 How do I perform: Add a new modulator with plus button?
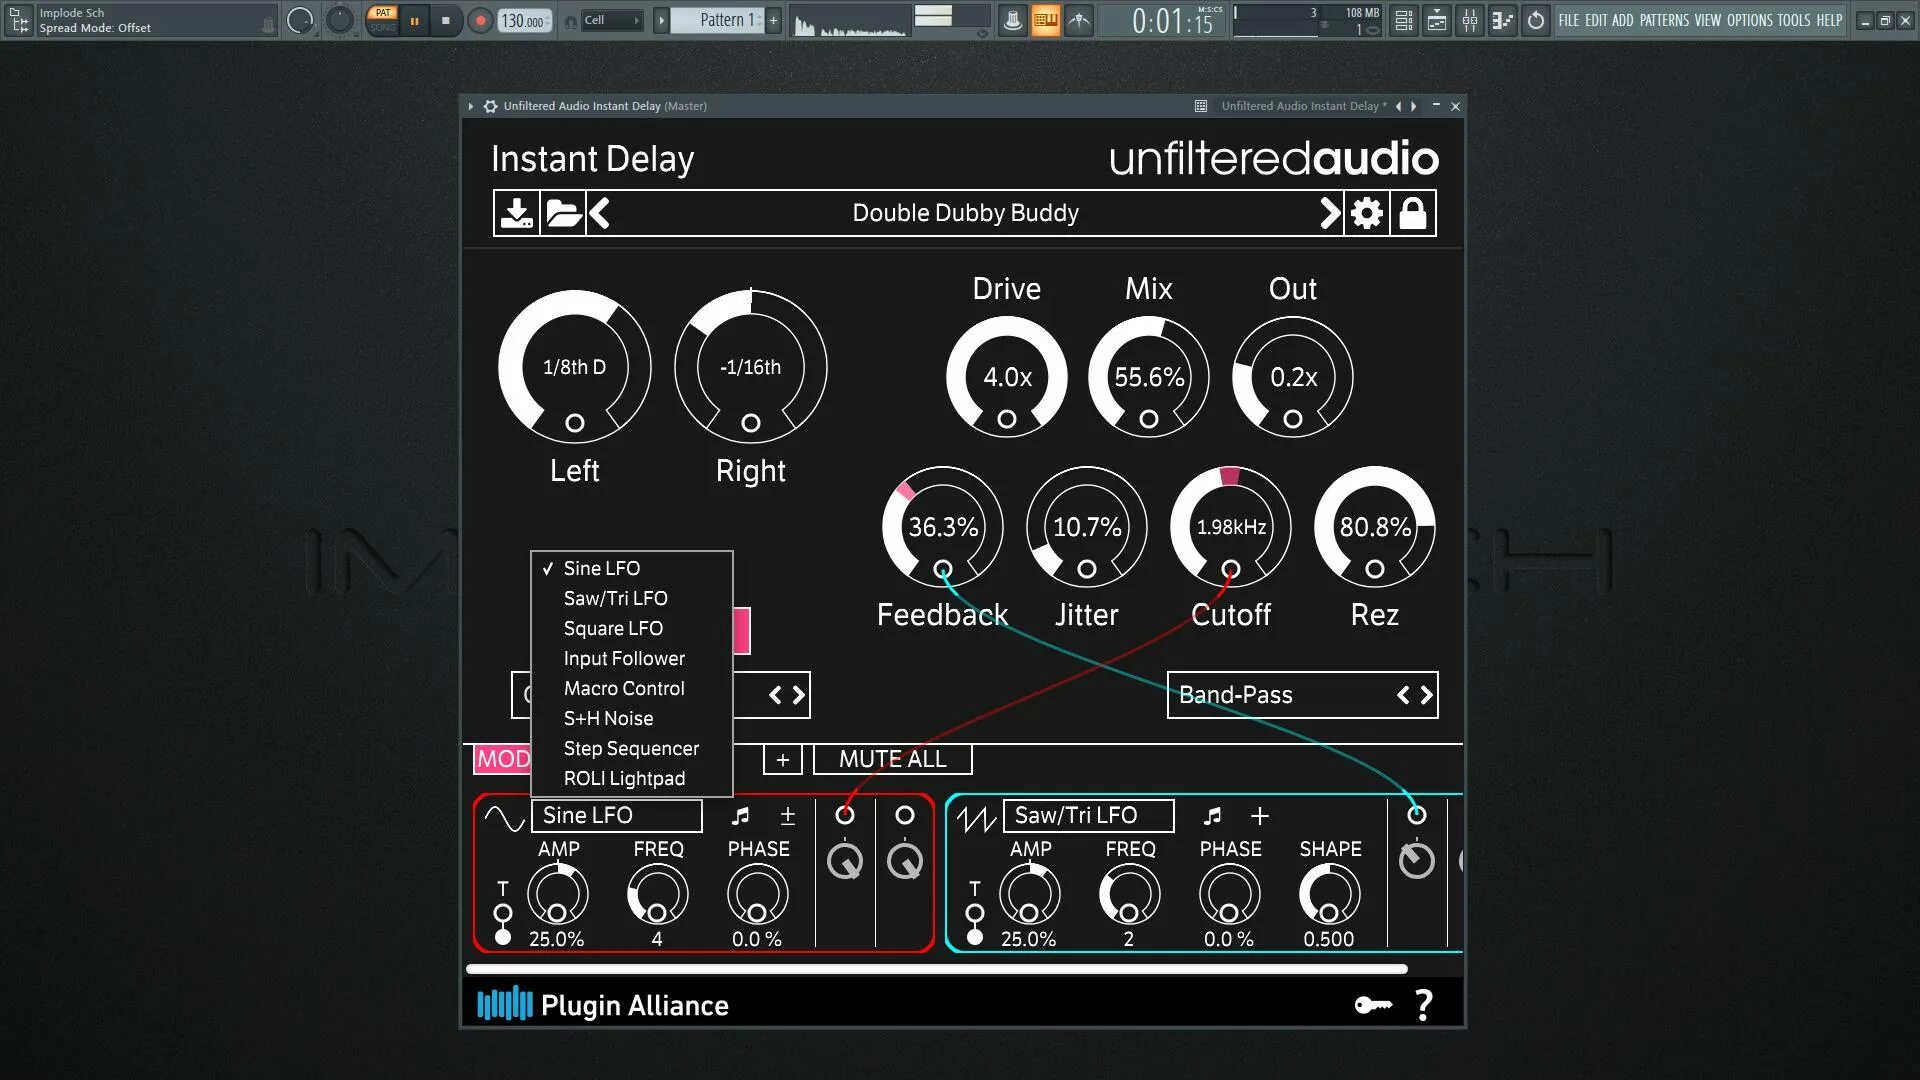point(782,760)
